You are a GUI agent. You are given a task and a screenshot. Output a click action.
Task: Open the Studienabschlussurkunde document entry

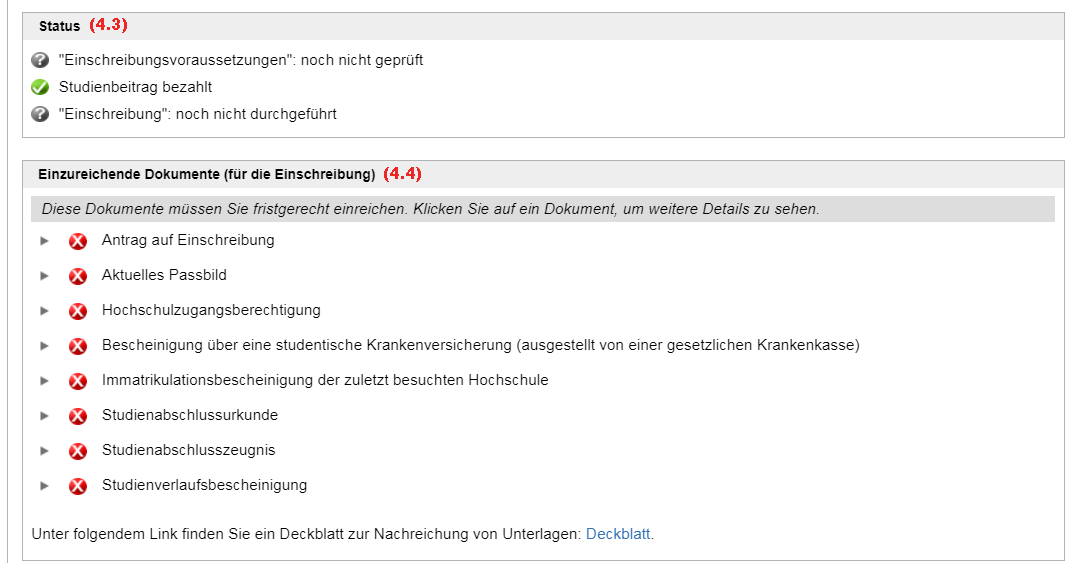click(190, 414)
